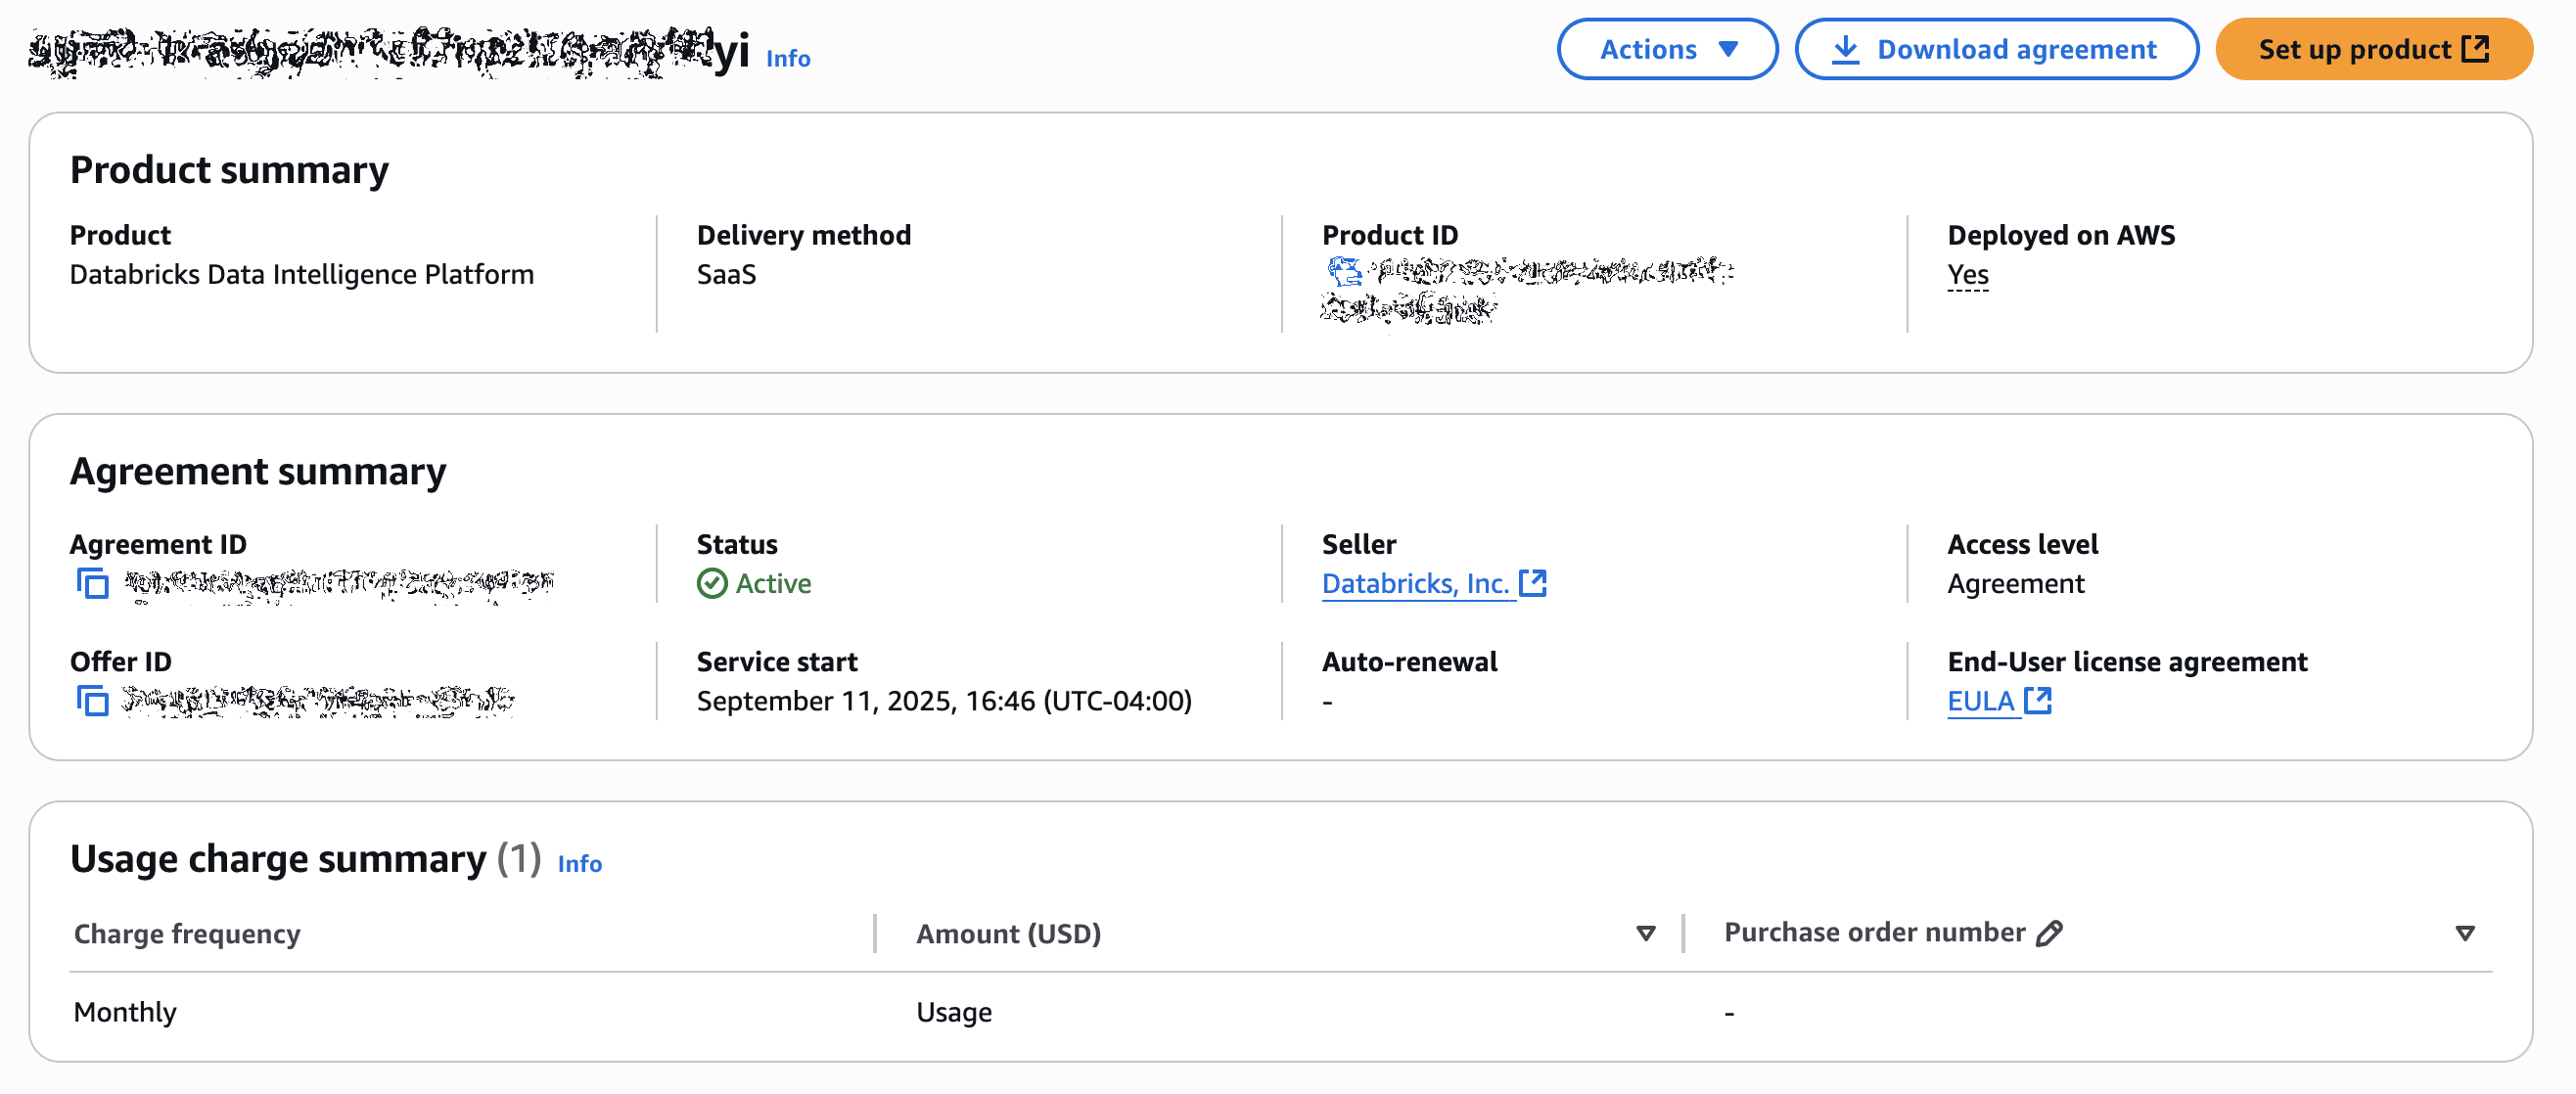Open the Actions dropdown menu
Image resolution: width=2576 pixels, height=1094 pixels.
(x=1666, y=48)
